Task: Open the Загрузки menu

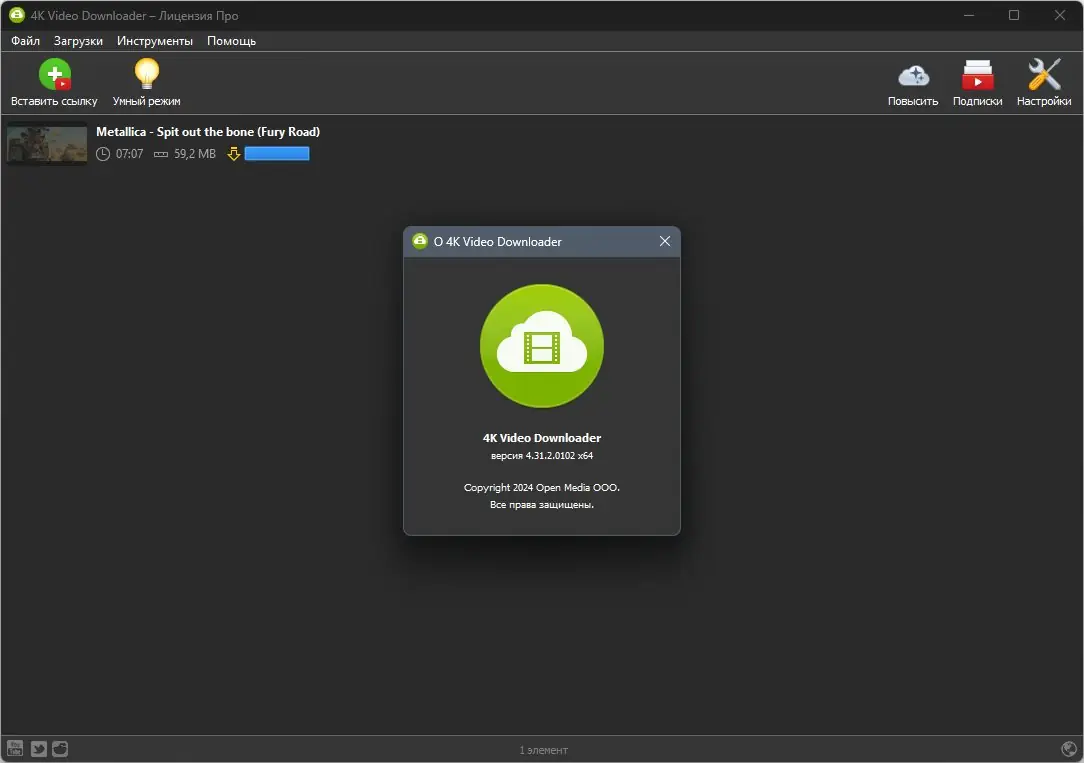Action: click(x=78, y=41)
